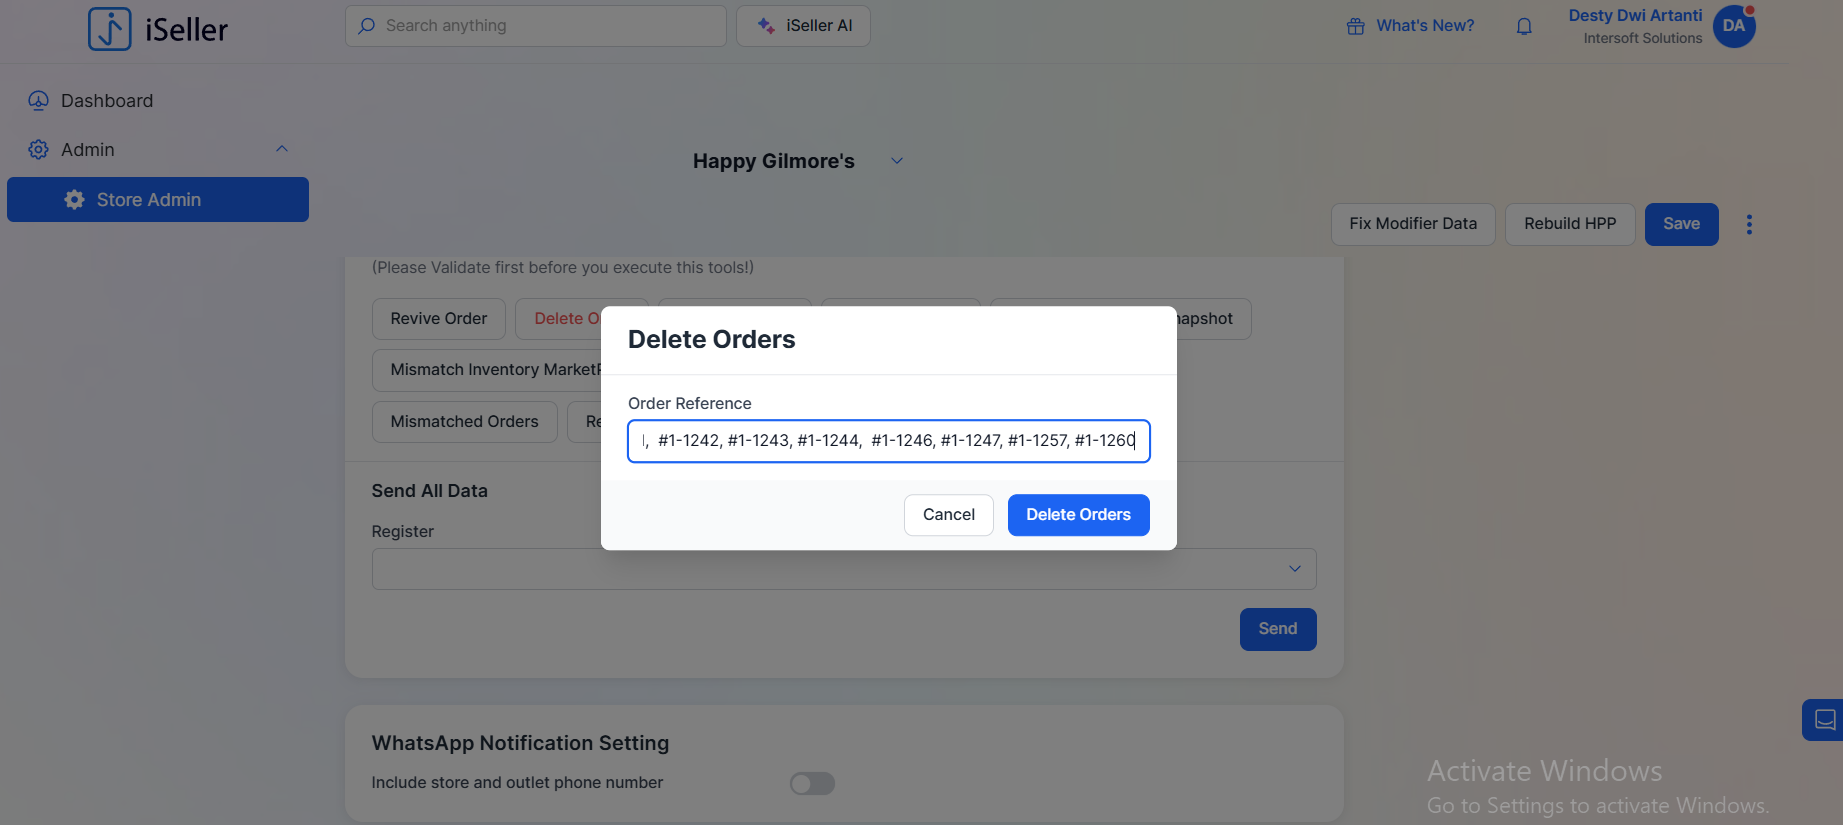Open the Dashboard menu item
The width and height of the screenshot is (1843, 825).
tap(107, 101)
